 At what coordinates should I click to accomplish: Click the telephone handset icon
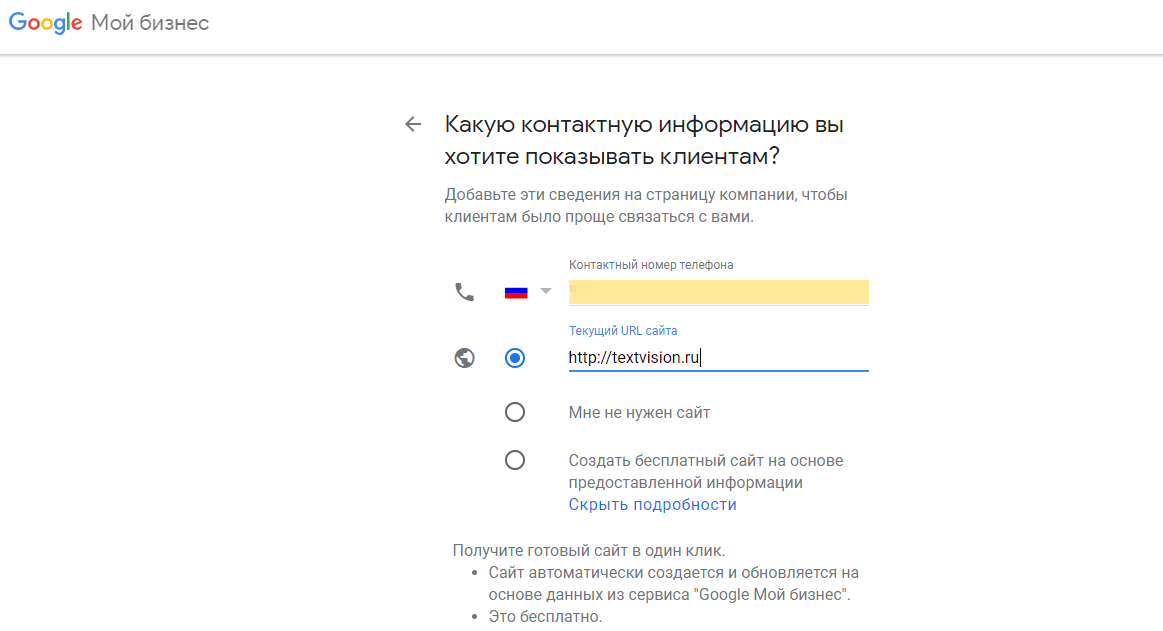coord(463,292)
